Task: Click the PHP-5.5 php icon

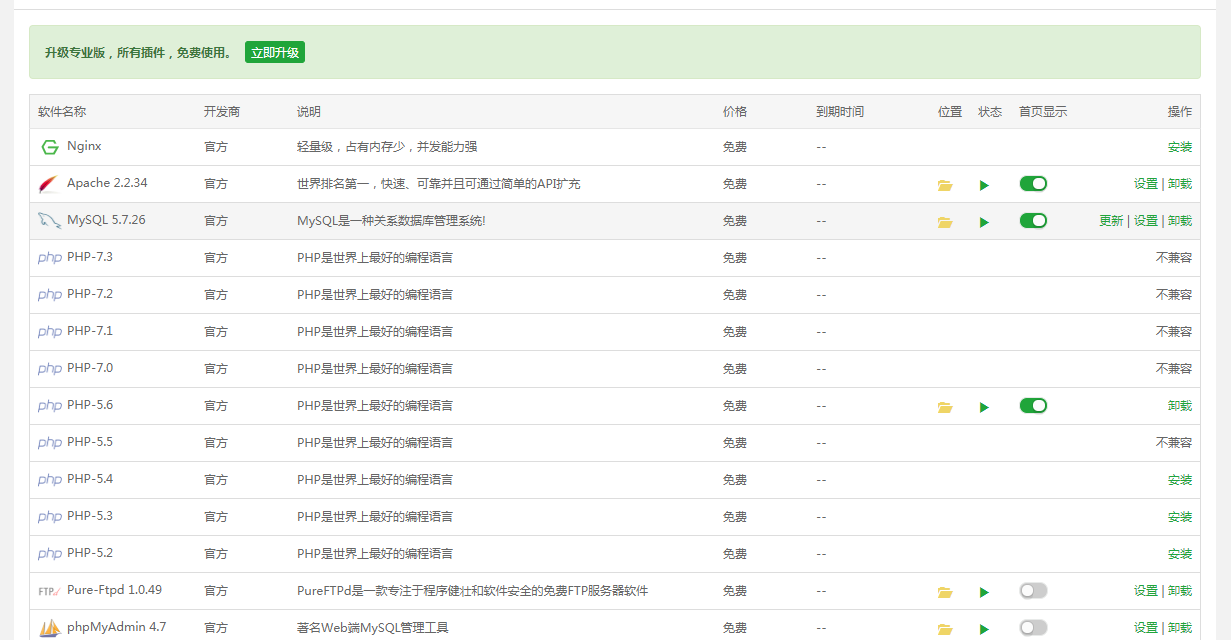Action: click(50, 443)
